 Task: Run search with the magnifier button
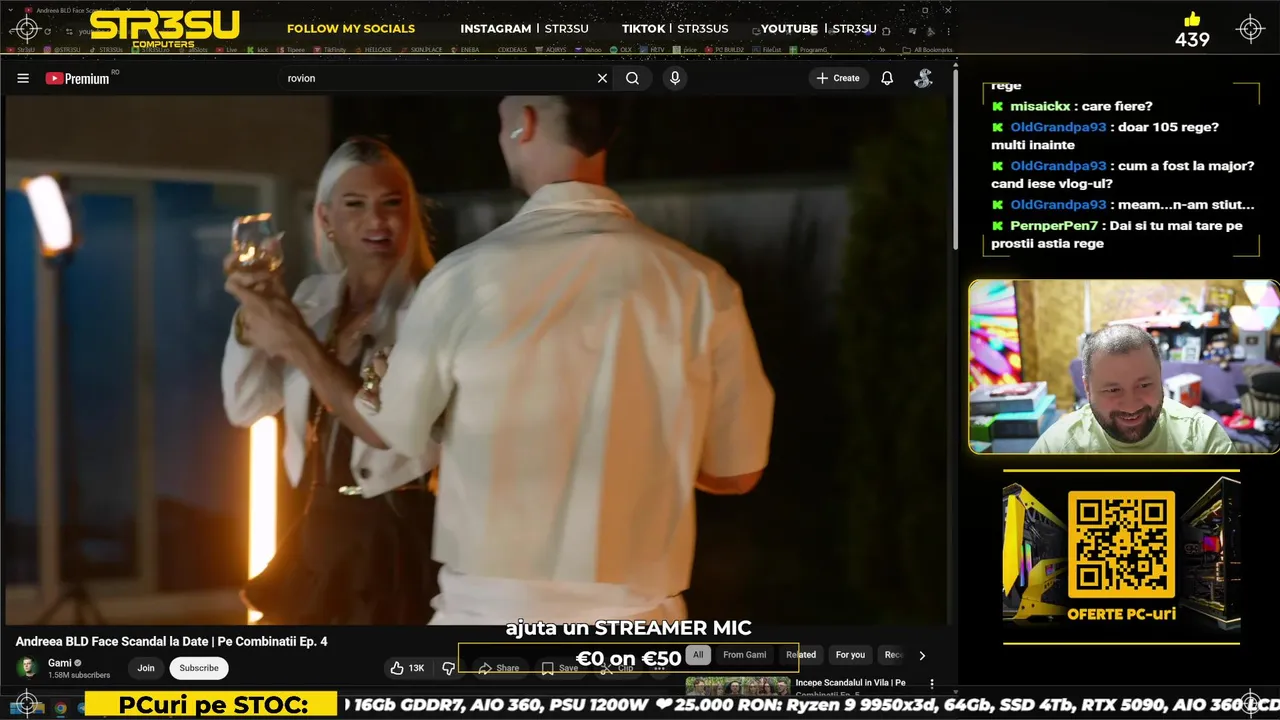click(633, 78)
